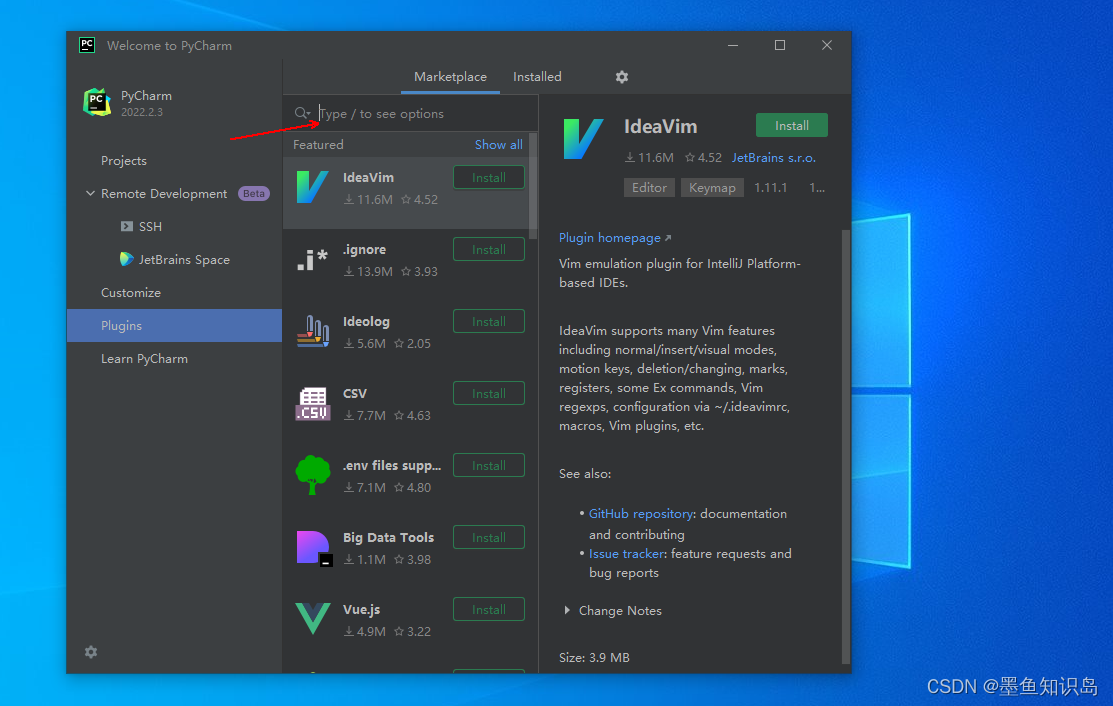1113x706 pixels.
Task: Click the SSH terminal icon
Action: 126,226
